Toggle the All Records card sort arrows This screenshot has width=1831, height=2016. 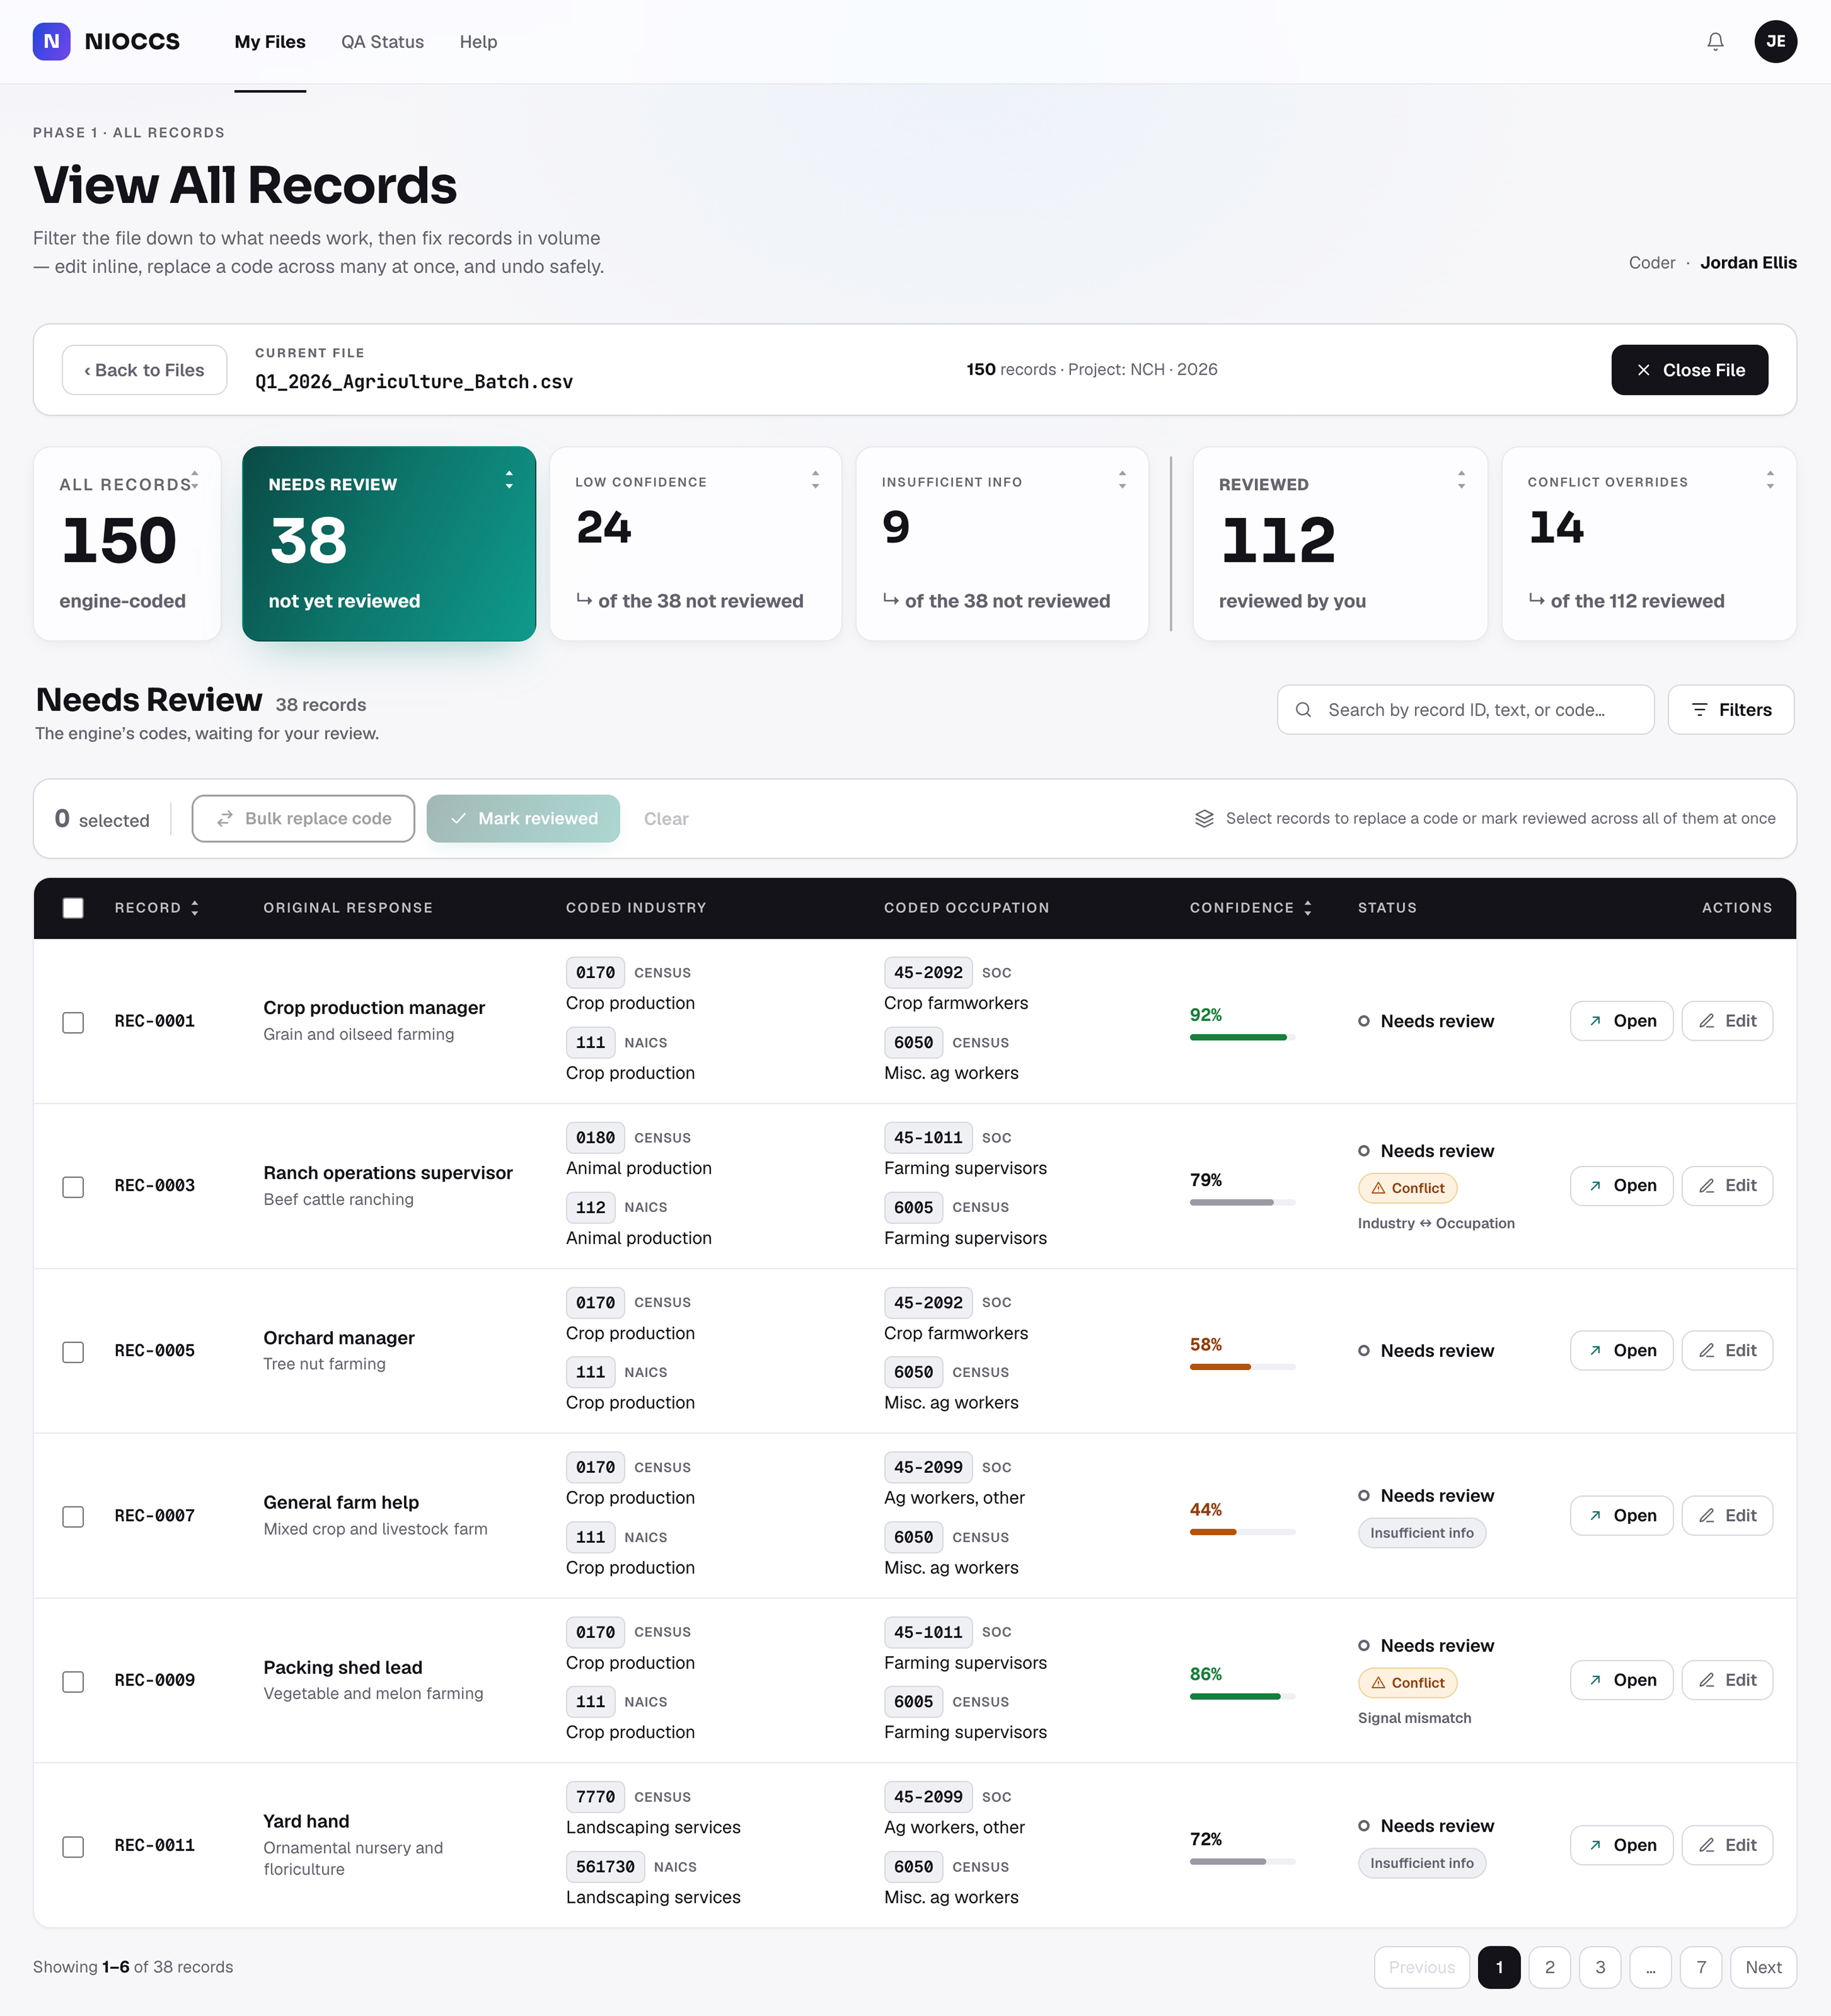195,480
